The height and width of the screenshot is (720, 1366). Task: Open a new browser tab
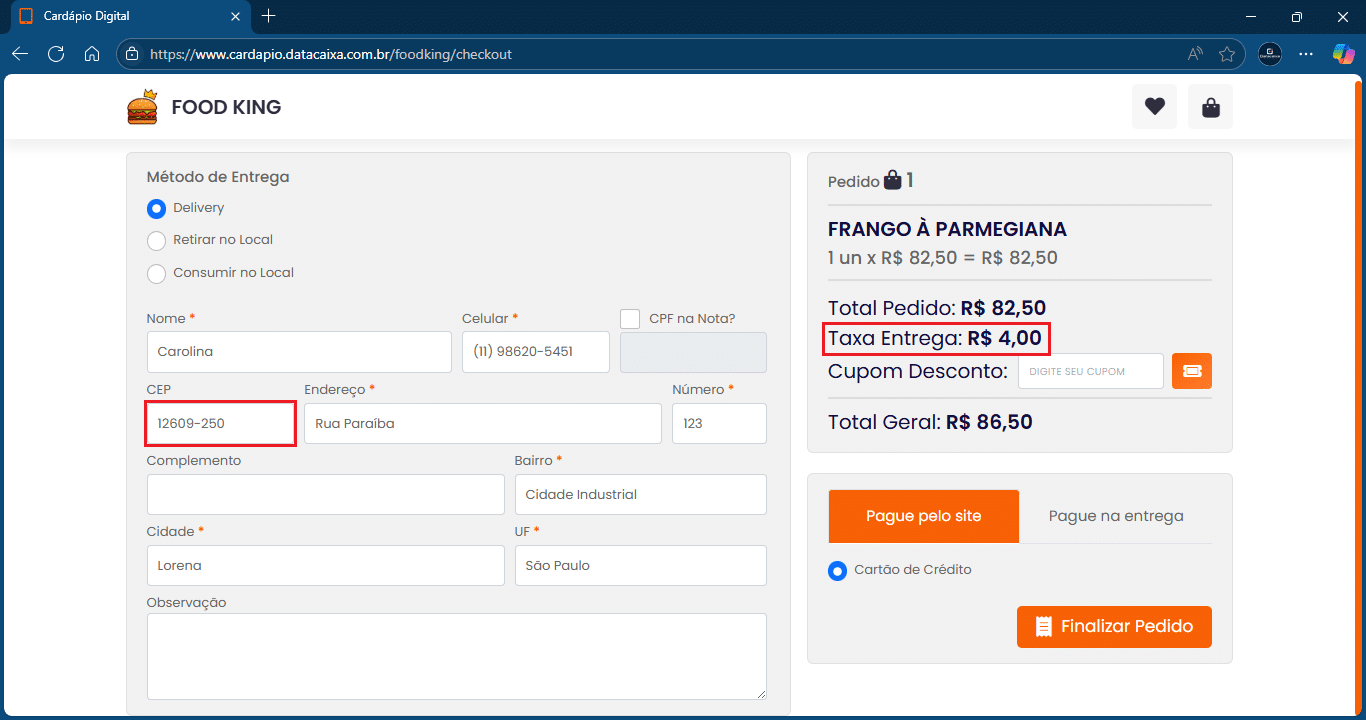(268, 16)
